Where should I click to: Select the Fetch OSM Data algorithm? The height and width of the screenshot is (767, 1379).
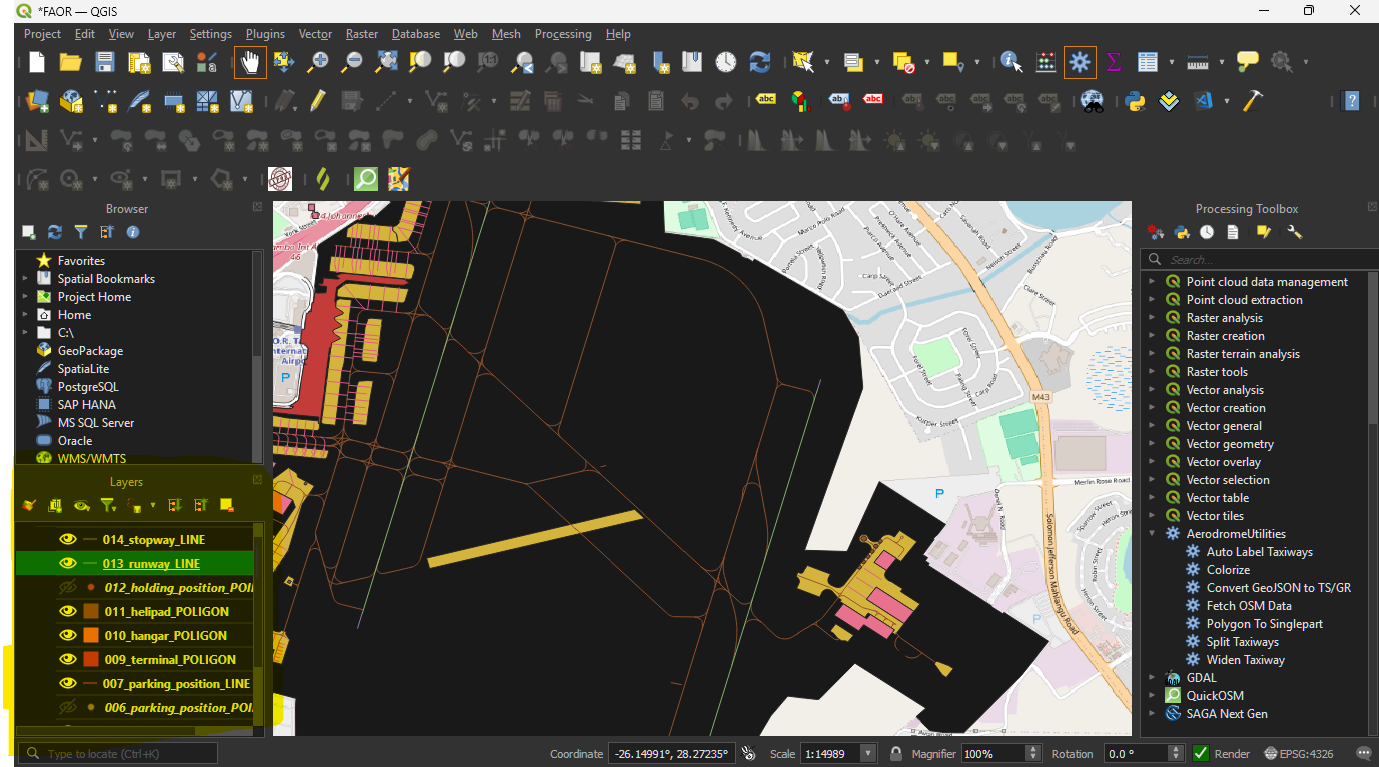click(x=1248, y=606)
